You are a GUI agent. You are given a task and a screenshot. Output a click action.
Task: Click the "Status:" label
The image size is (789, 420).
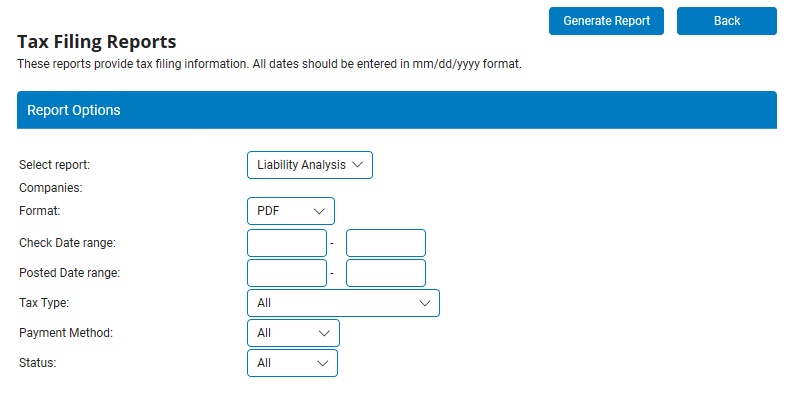[x=38, y=363]
